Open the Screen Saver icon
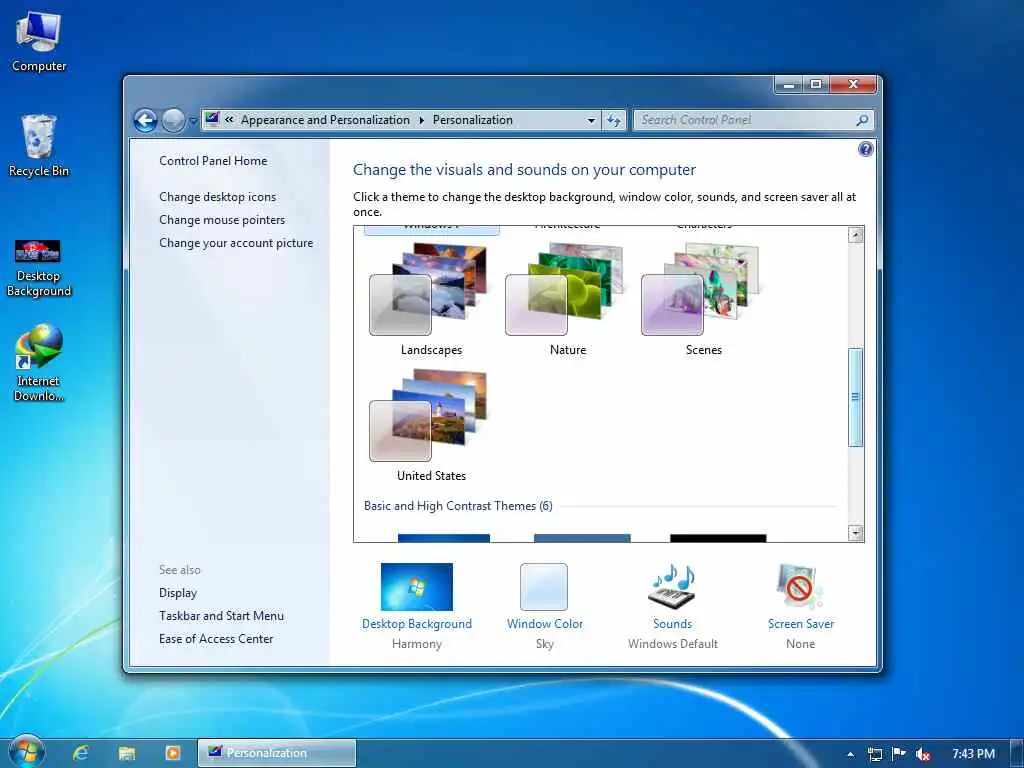The width and height of the screenshot is (1024, 768). coord(800,586)
